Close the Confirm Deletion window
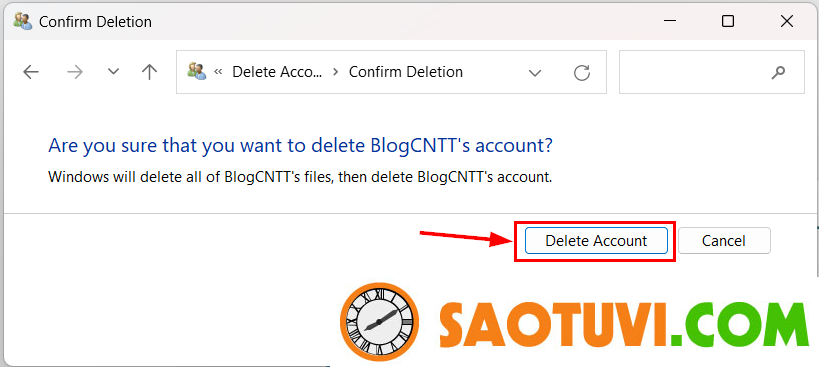This screenshot has height=367, width=819. [x=787, y=21]
